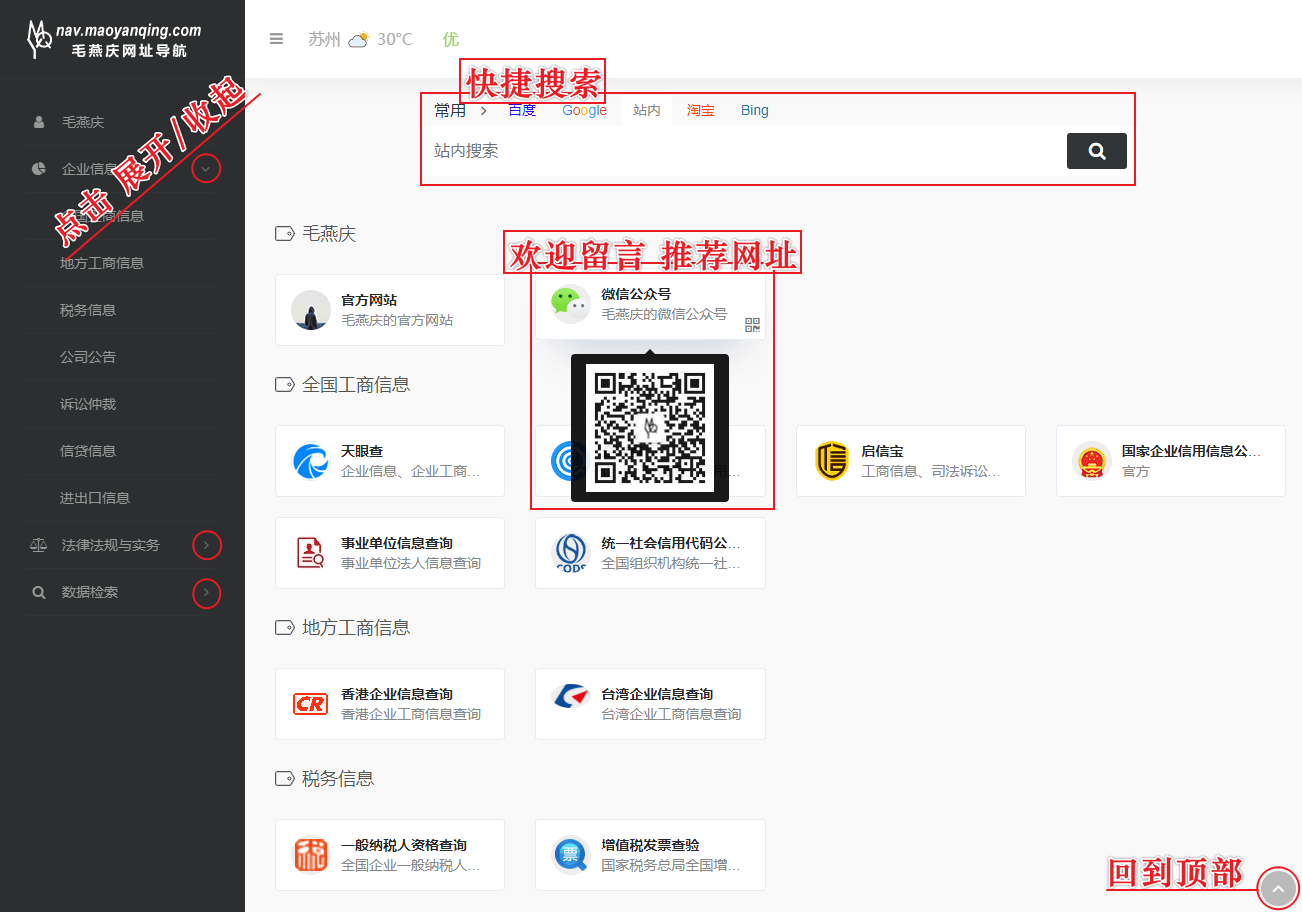Open 税务信息 in the sidebar
This screenshot has height=912, width=1302.
point(88,310)
